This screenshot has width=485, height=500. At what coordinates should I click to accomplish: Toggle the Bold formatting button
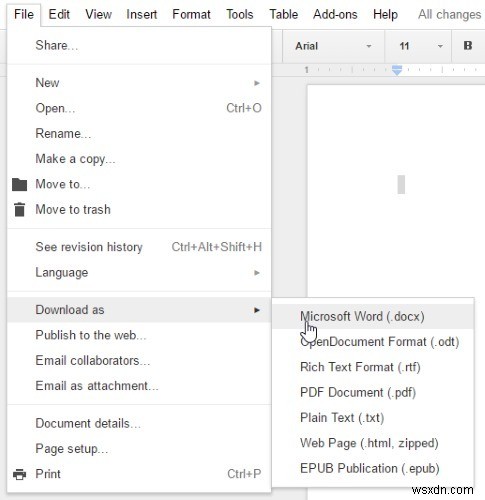coord(468,46)
